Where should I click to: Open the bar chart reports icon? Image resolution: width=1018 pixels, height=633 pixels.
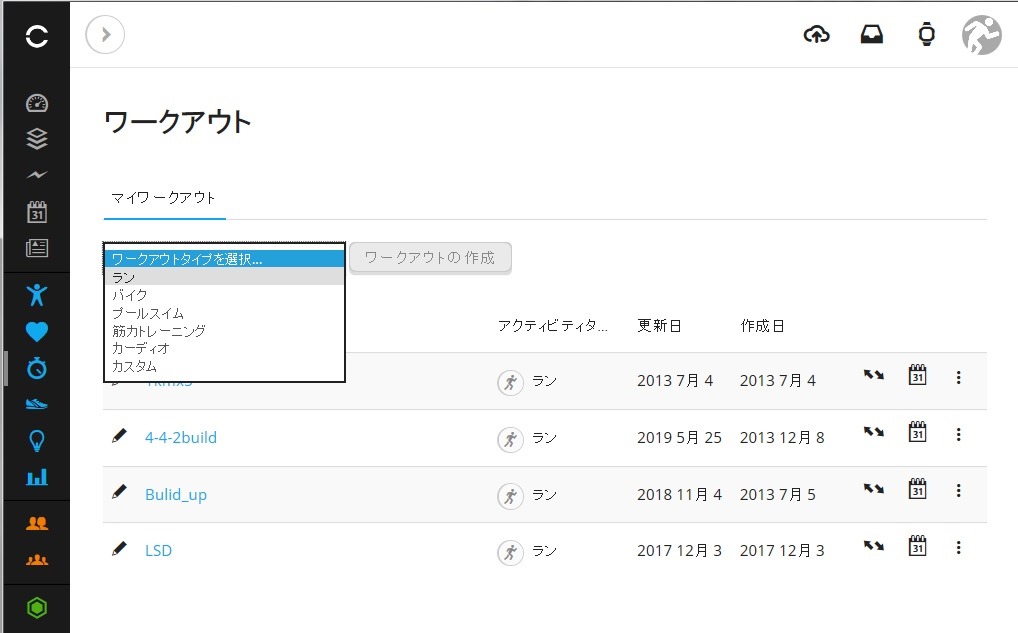[x=37, y=477]
